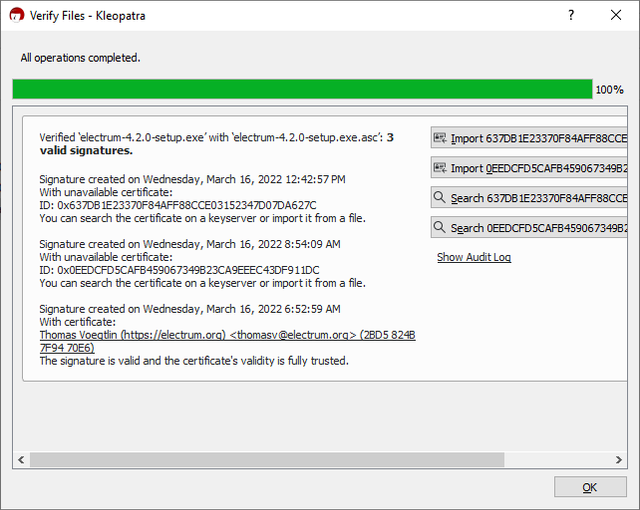This screenshot has width=640, height=510.
Task: Click 'All operations completed.' status text
Action: coord(80,58)
